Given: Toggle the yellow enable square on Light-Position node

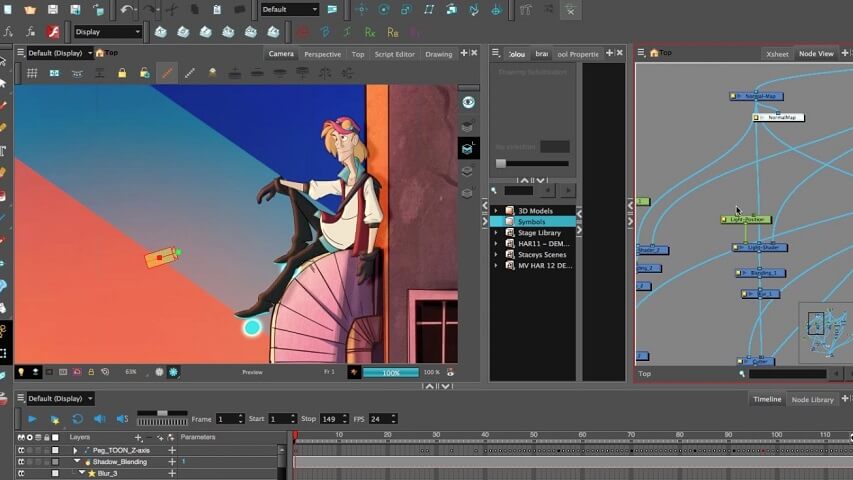Looking at the screenshot, I should (x=724, y=219).
